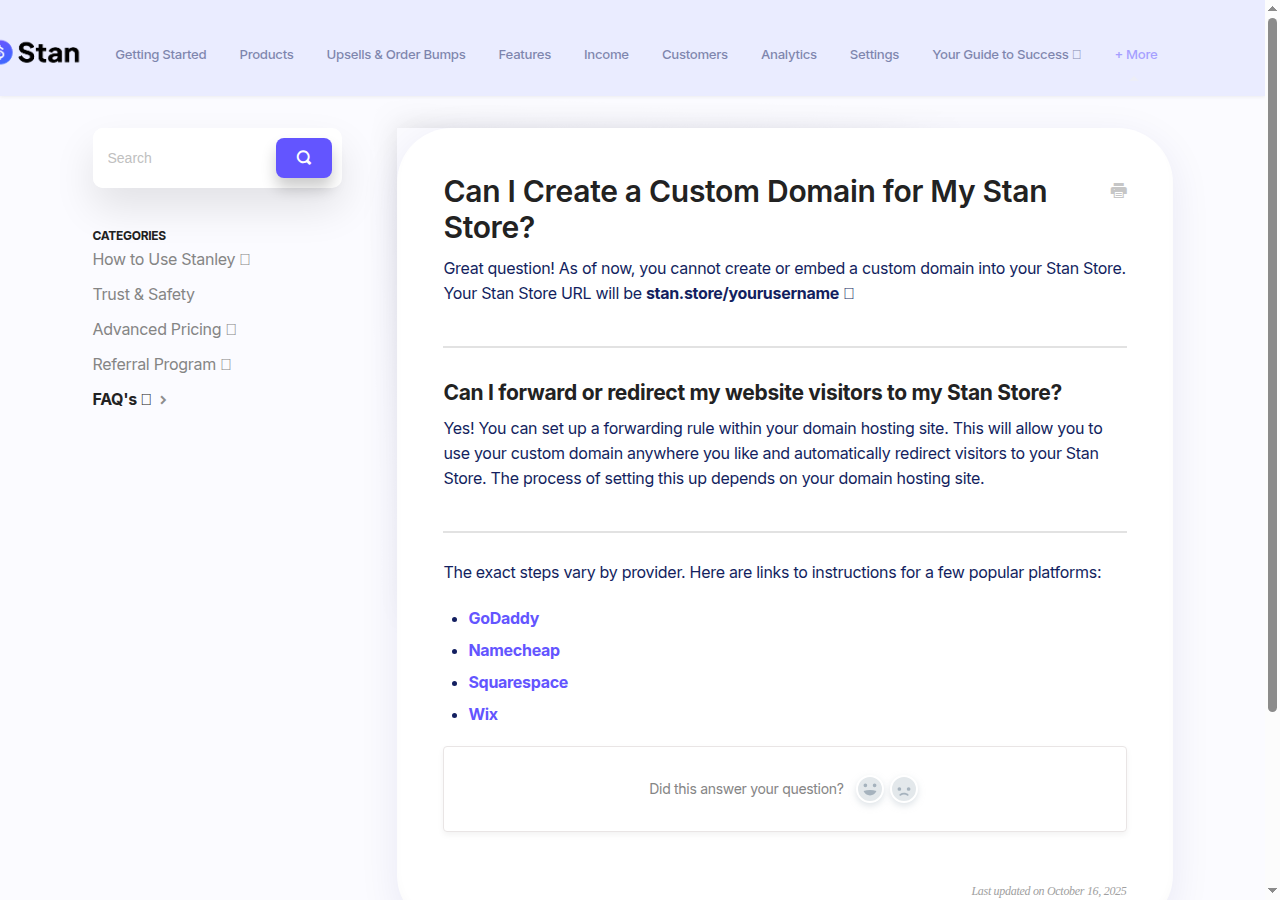The image size is (1280, 900).
Task: Open Trust & Safety category
Action: click(144, 294)
